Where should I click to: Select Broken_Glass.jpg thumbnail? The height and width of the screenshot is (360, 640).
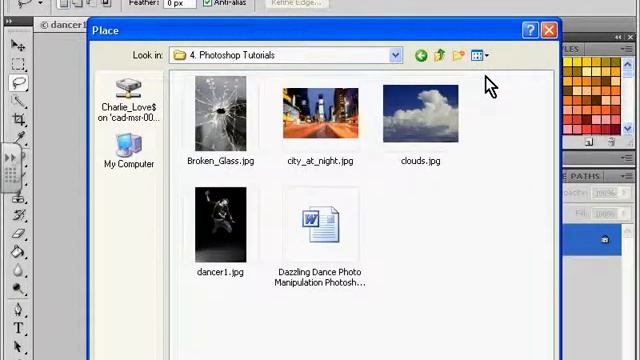(x=220, y=113)
